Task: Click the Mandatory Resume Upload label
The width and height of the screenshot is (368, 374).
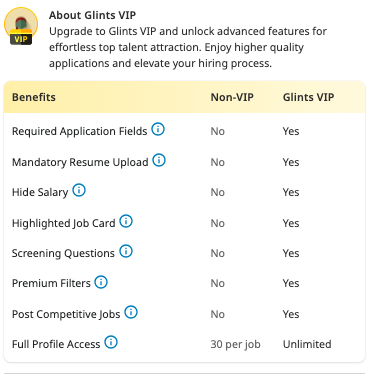Action: coord(80,162)
